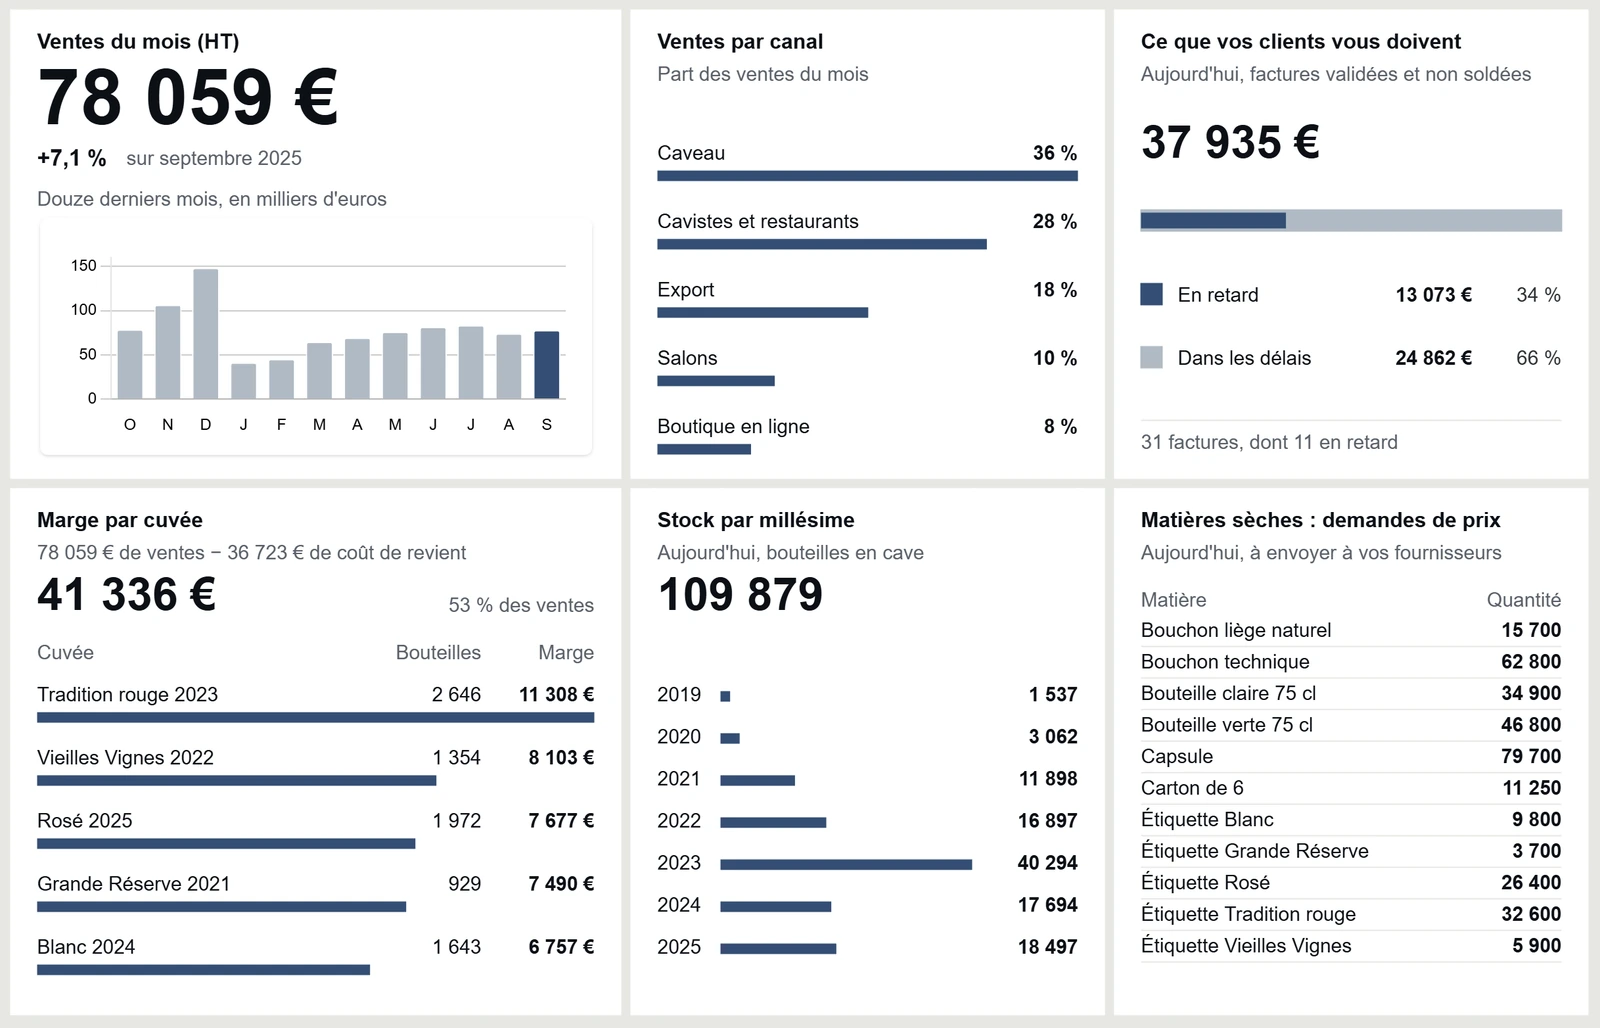This screenshot has height=1028, width=1600.
Task: Select the Salons channel label
Action: tap(687, 358)
